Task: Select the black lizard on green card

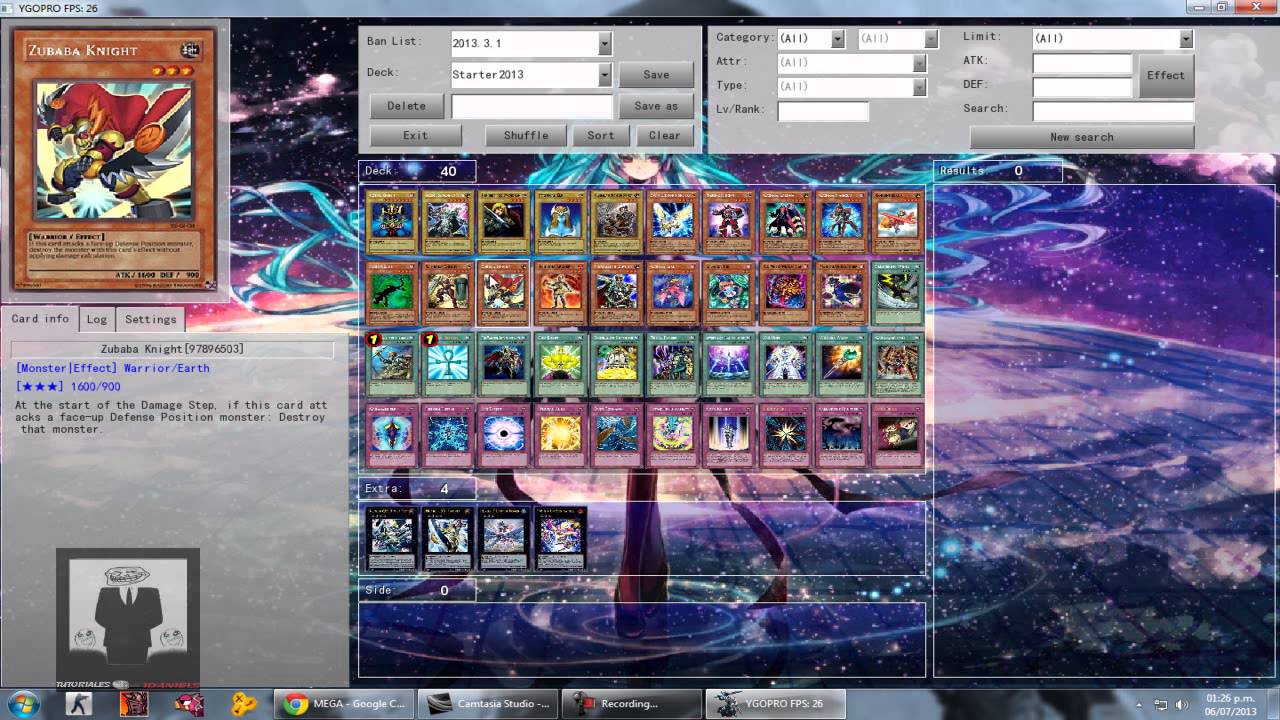Action: pyautogui.click(x=391, y=294)
